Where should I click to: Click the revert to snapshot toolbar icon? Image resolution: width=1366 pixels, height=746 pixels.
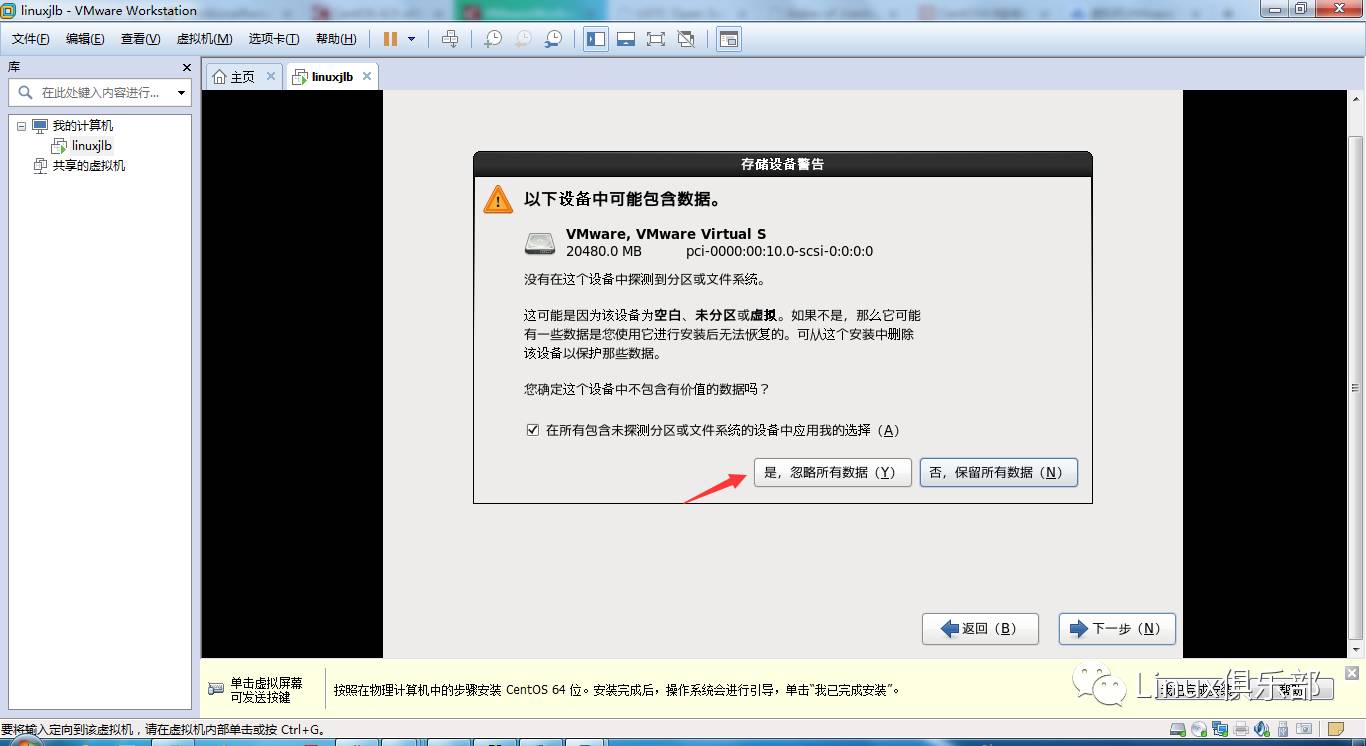[x=523, y=39]
